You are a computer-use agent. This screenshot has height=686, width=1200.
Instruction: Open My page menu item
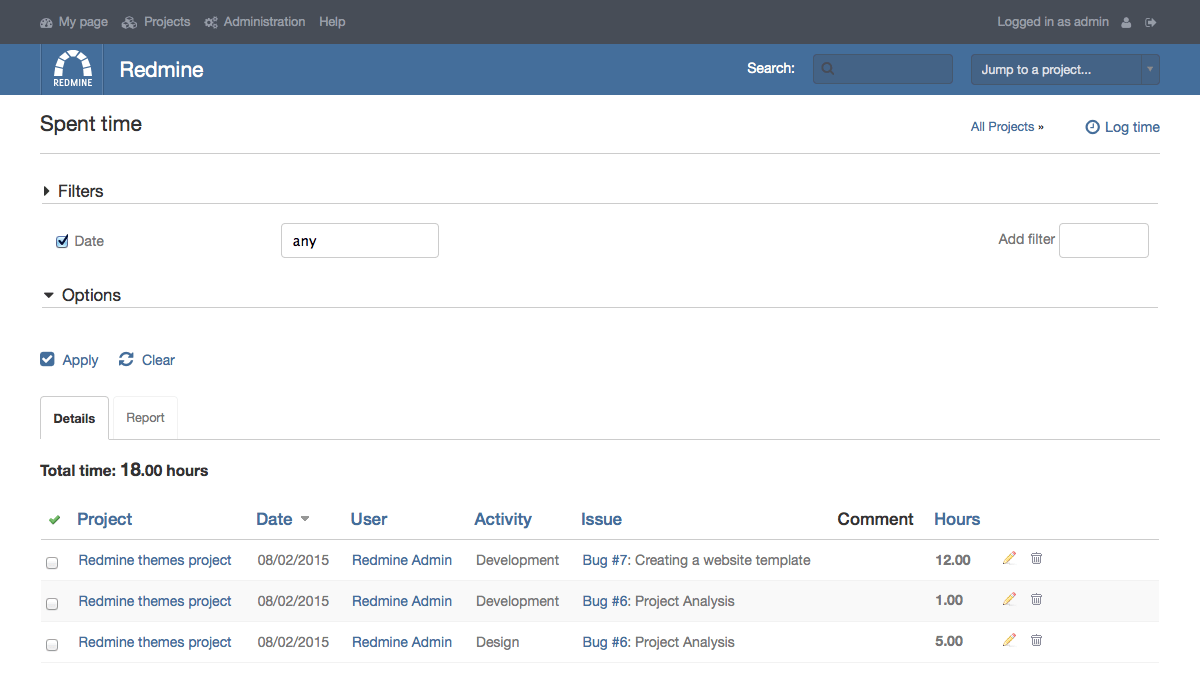pos(83,22)
